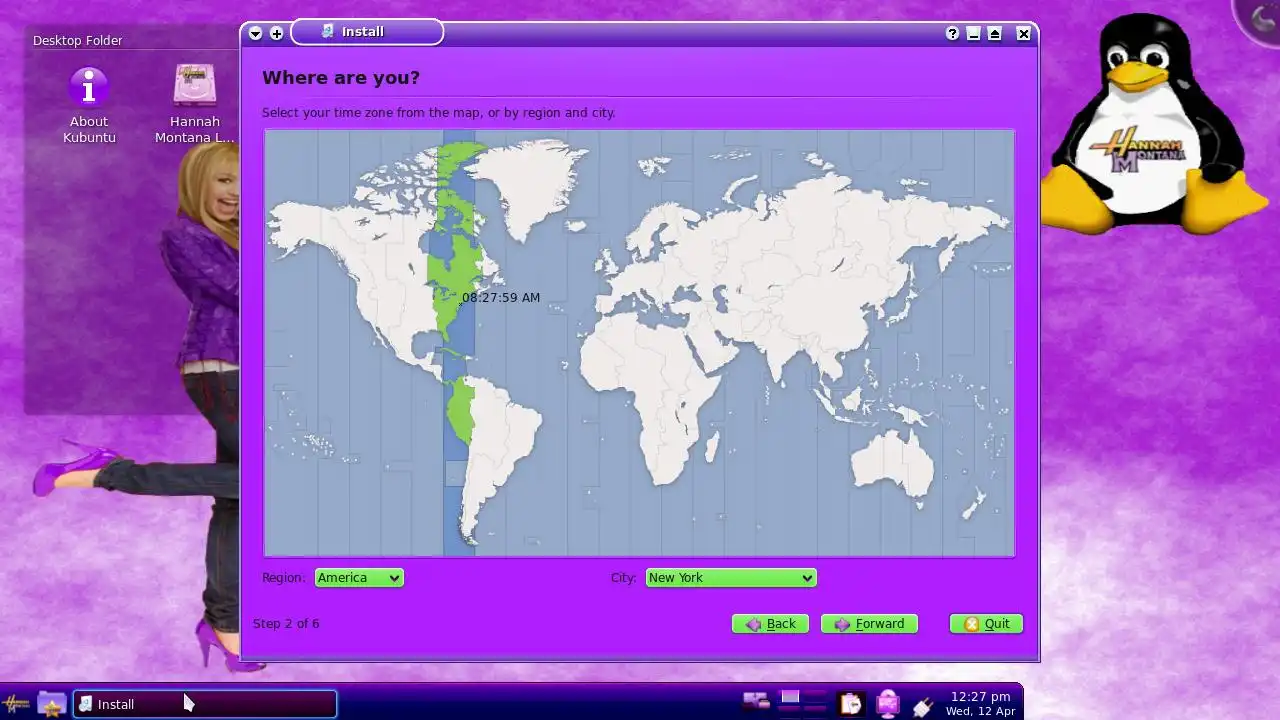Click the corner dashboard icon at top right
This screenshot has width=1280, height=720.
(x=1262, y=20)
